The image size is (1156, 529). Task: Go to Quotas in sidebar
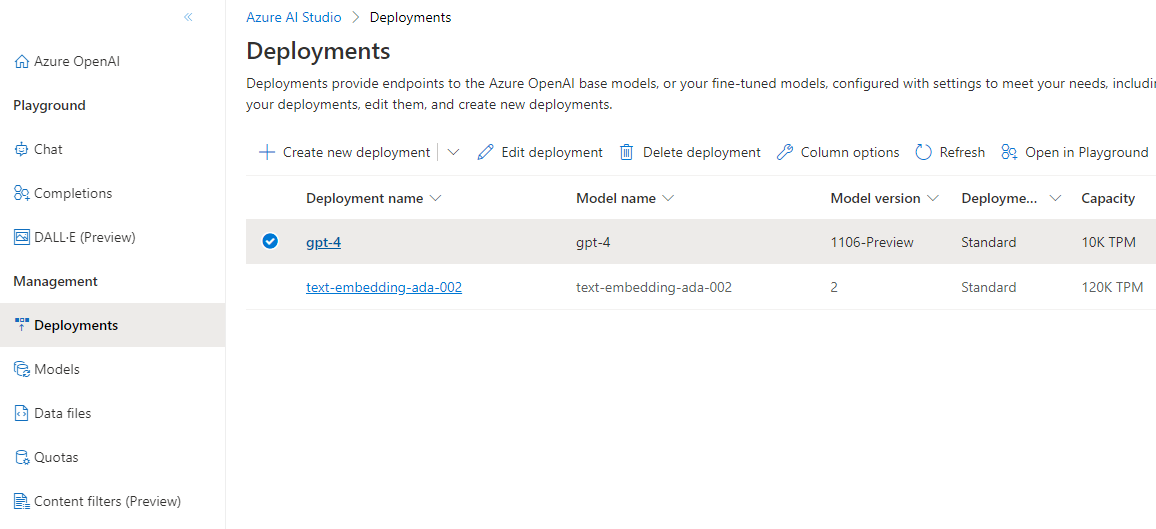tap(56, 458)
